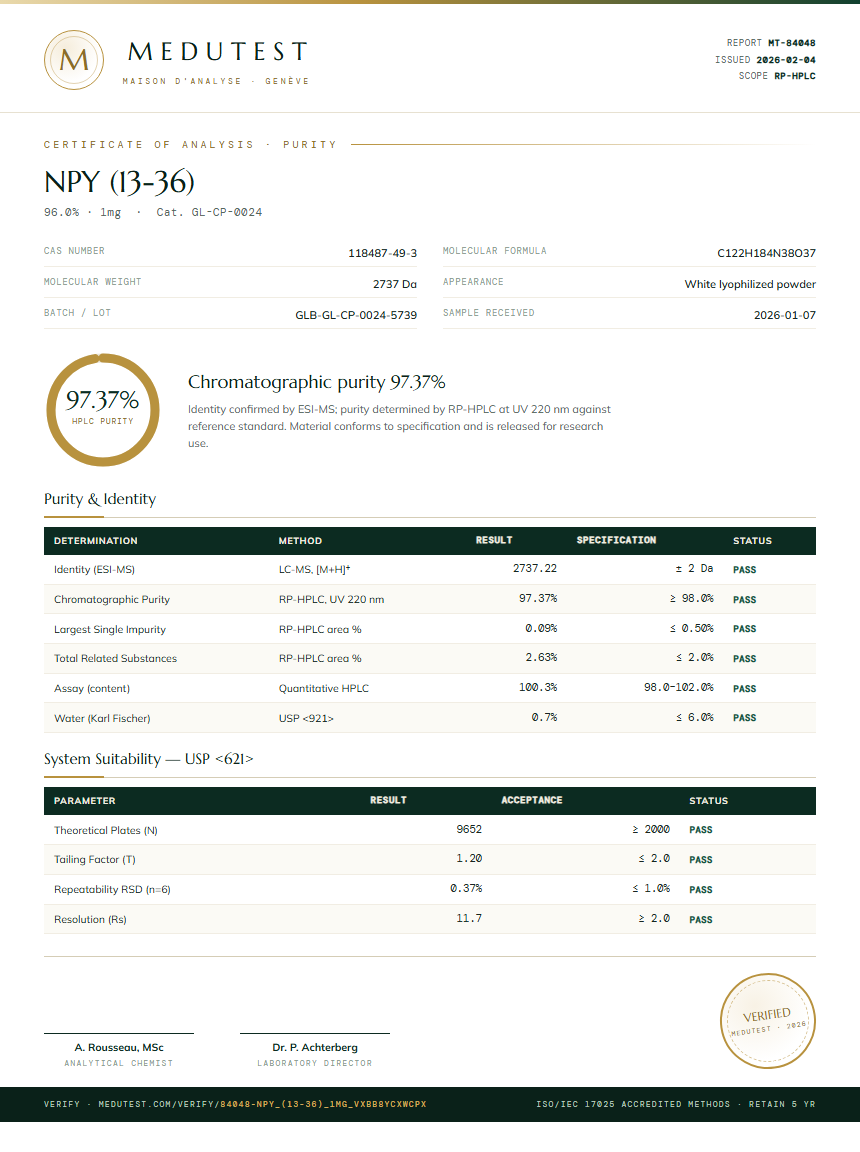Click Assay (content) row label
Viewport: 860px width, 1152px height.
click(x=92, y=688)
